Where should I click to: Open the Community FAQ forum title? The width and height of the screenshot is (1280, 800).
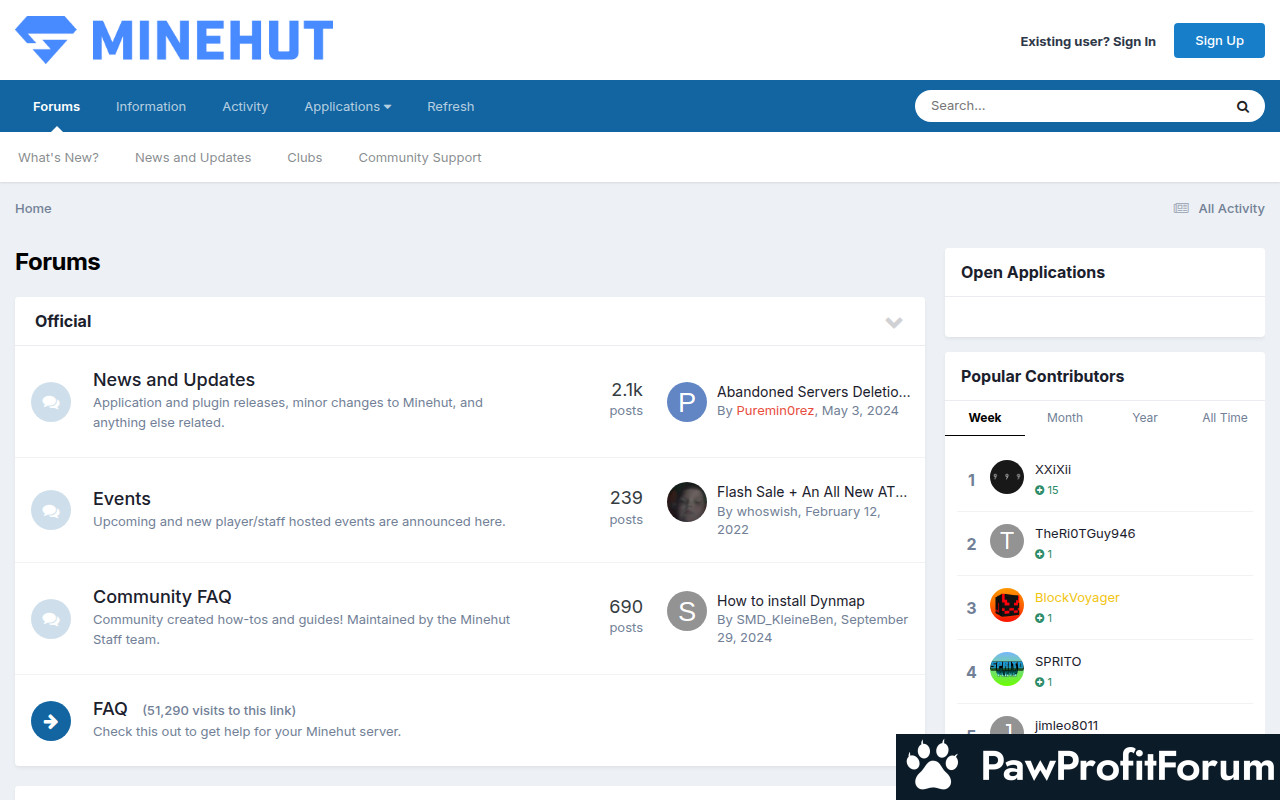pos(162,597)
